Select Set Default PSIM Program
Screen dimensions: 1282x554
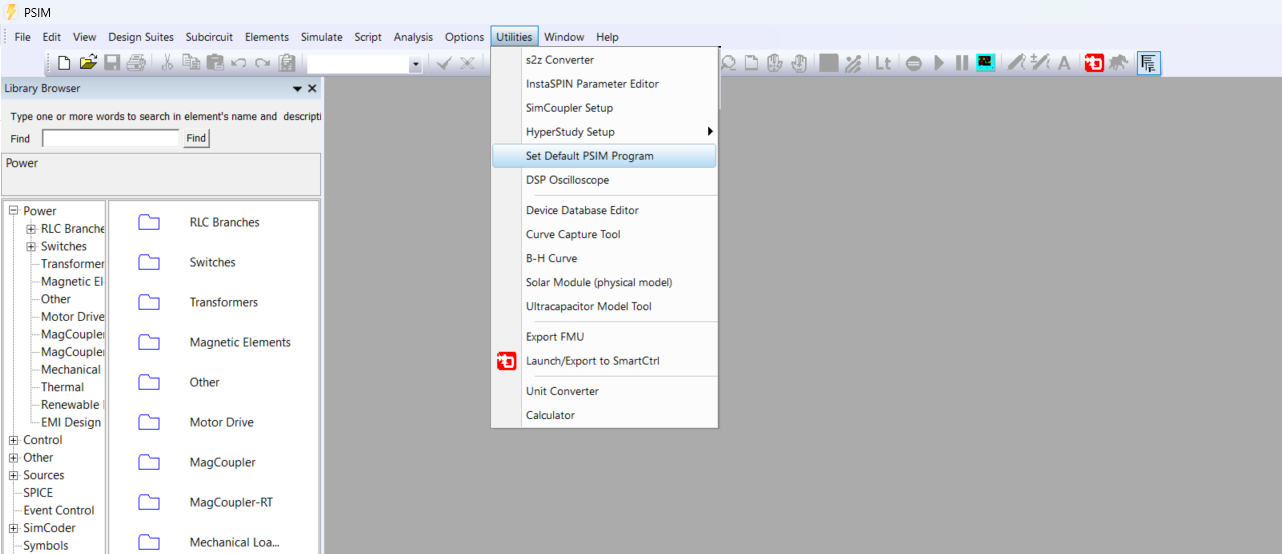pyautogui.click(x=604, y=156)
